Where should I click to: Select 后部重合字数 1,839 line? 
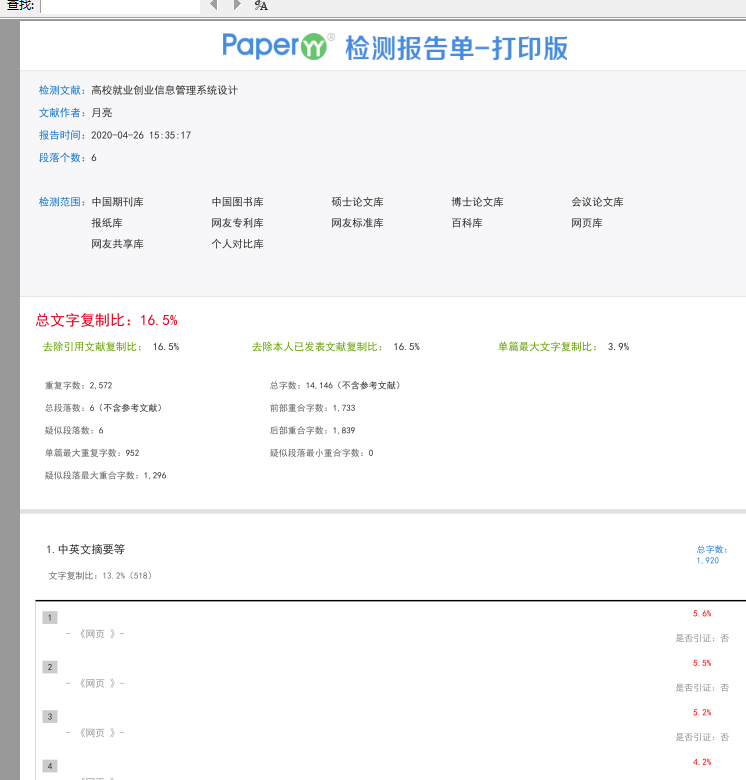312,430
